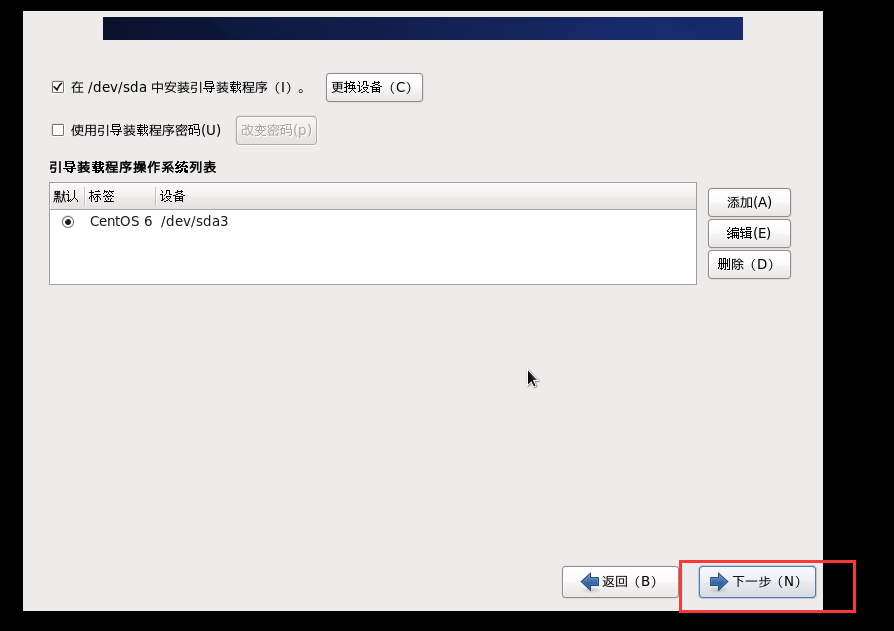Go back using the 返回 button

(x=620, y=582)
